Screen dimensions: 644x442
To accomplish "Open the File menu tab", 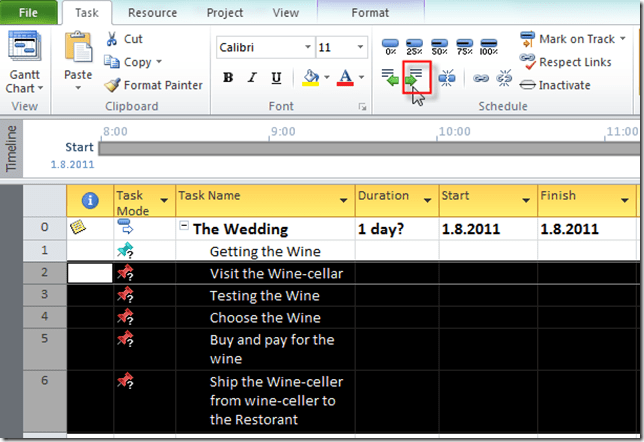I will click(28, 13).
